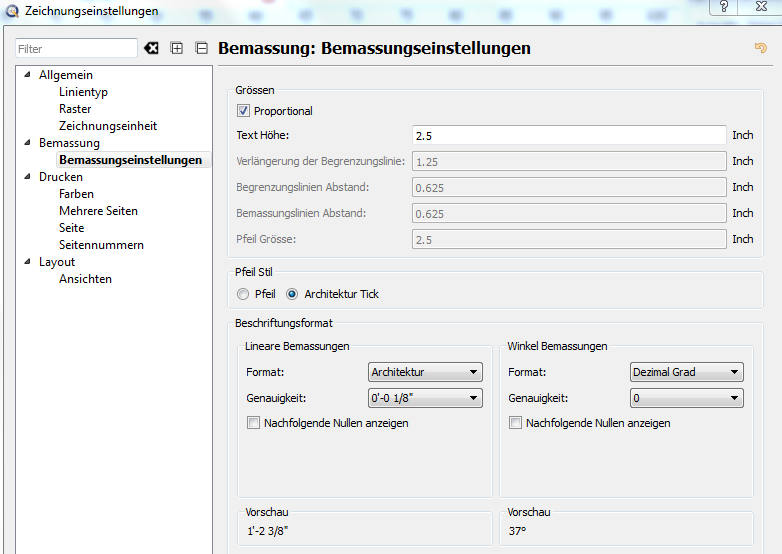Screen dimensions: 782x554
Task: Enable Nachfolgende Nullen anzeigen for Winkel Bemassungen
Action: tap(515, 423)
